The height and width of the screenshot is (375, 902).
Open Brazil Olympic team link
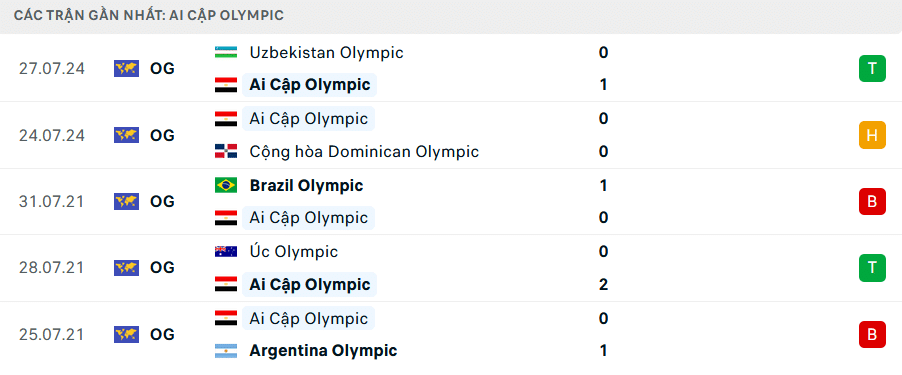tap(307, 186)
